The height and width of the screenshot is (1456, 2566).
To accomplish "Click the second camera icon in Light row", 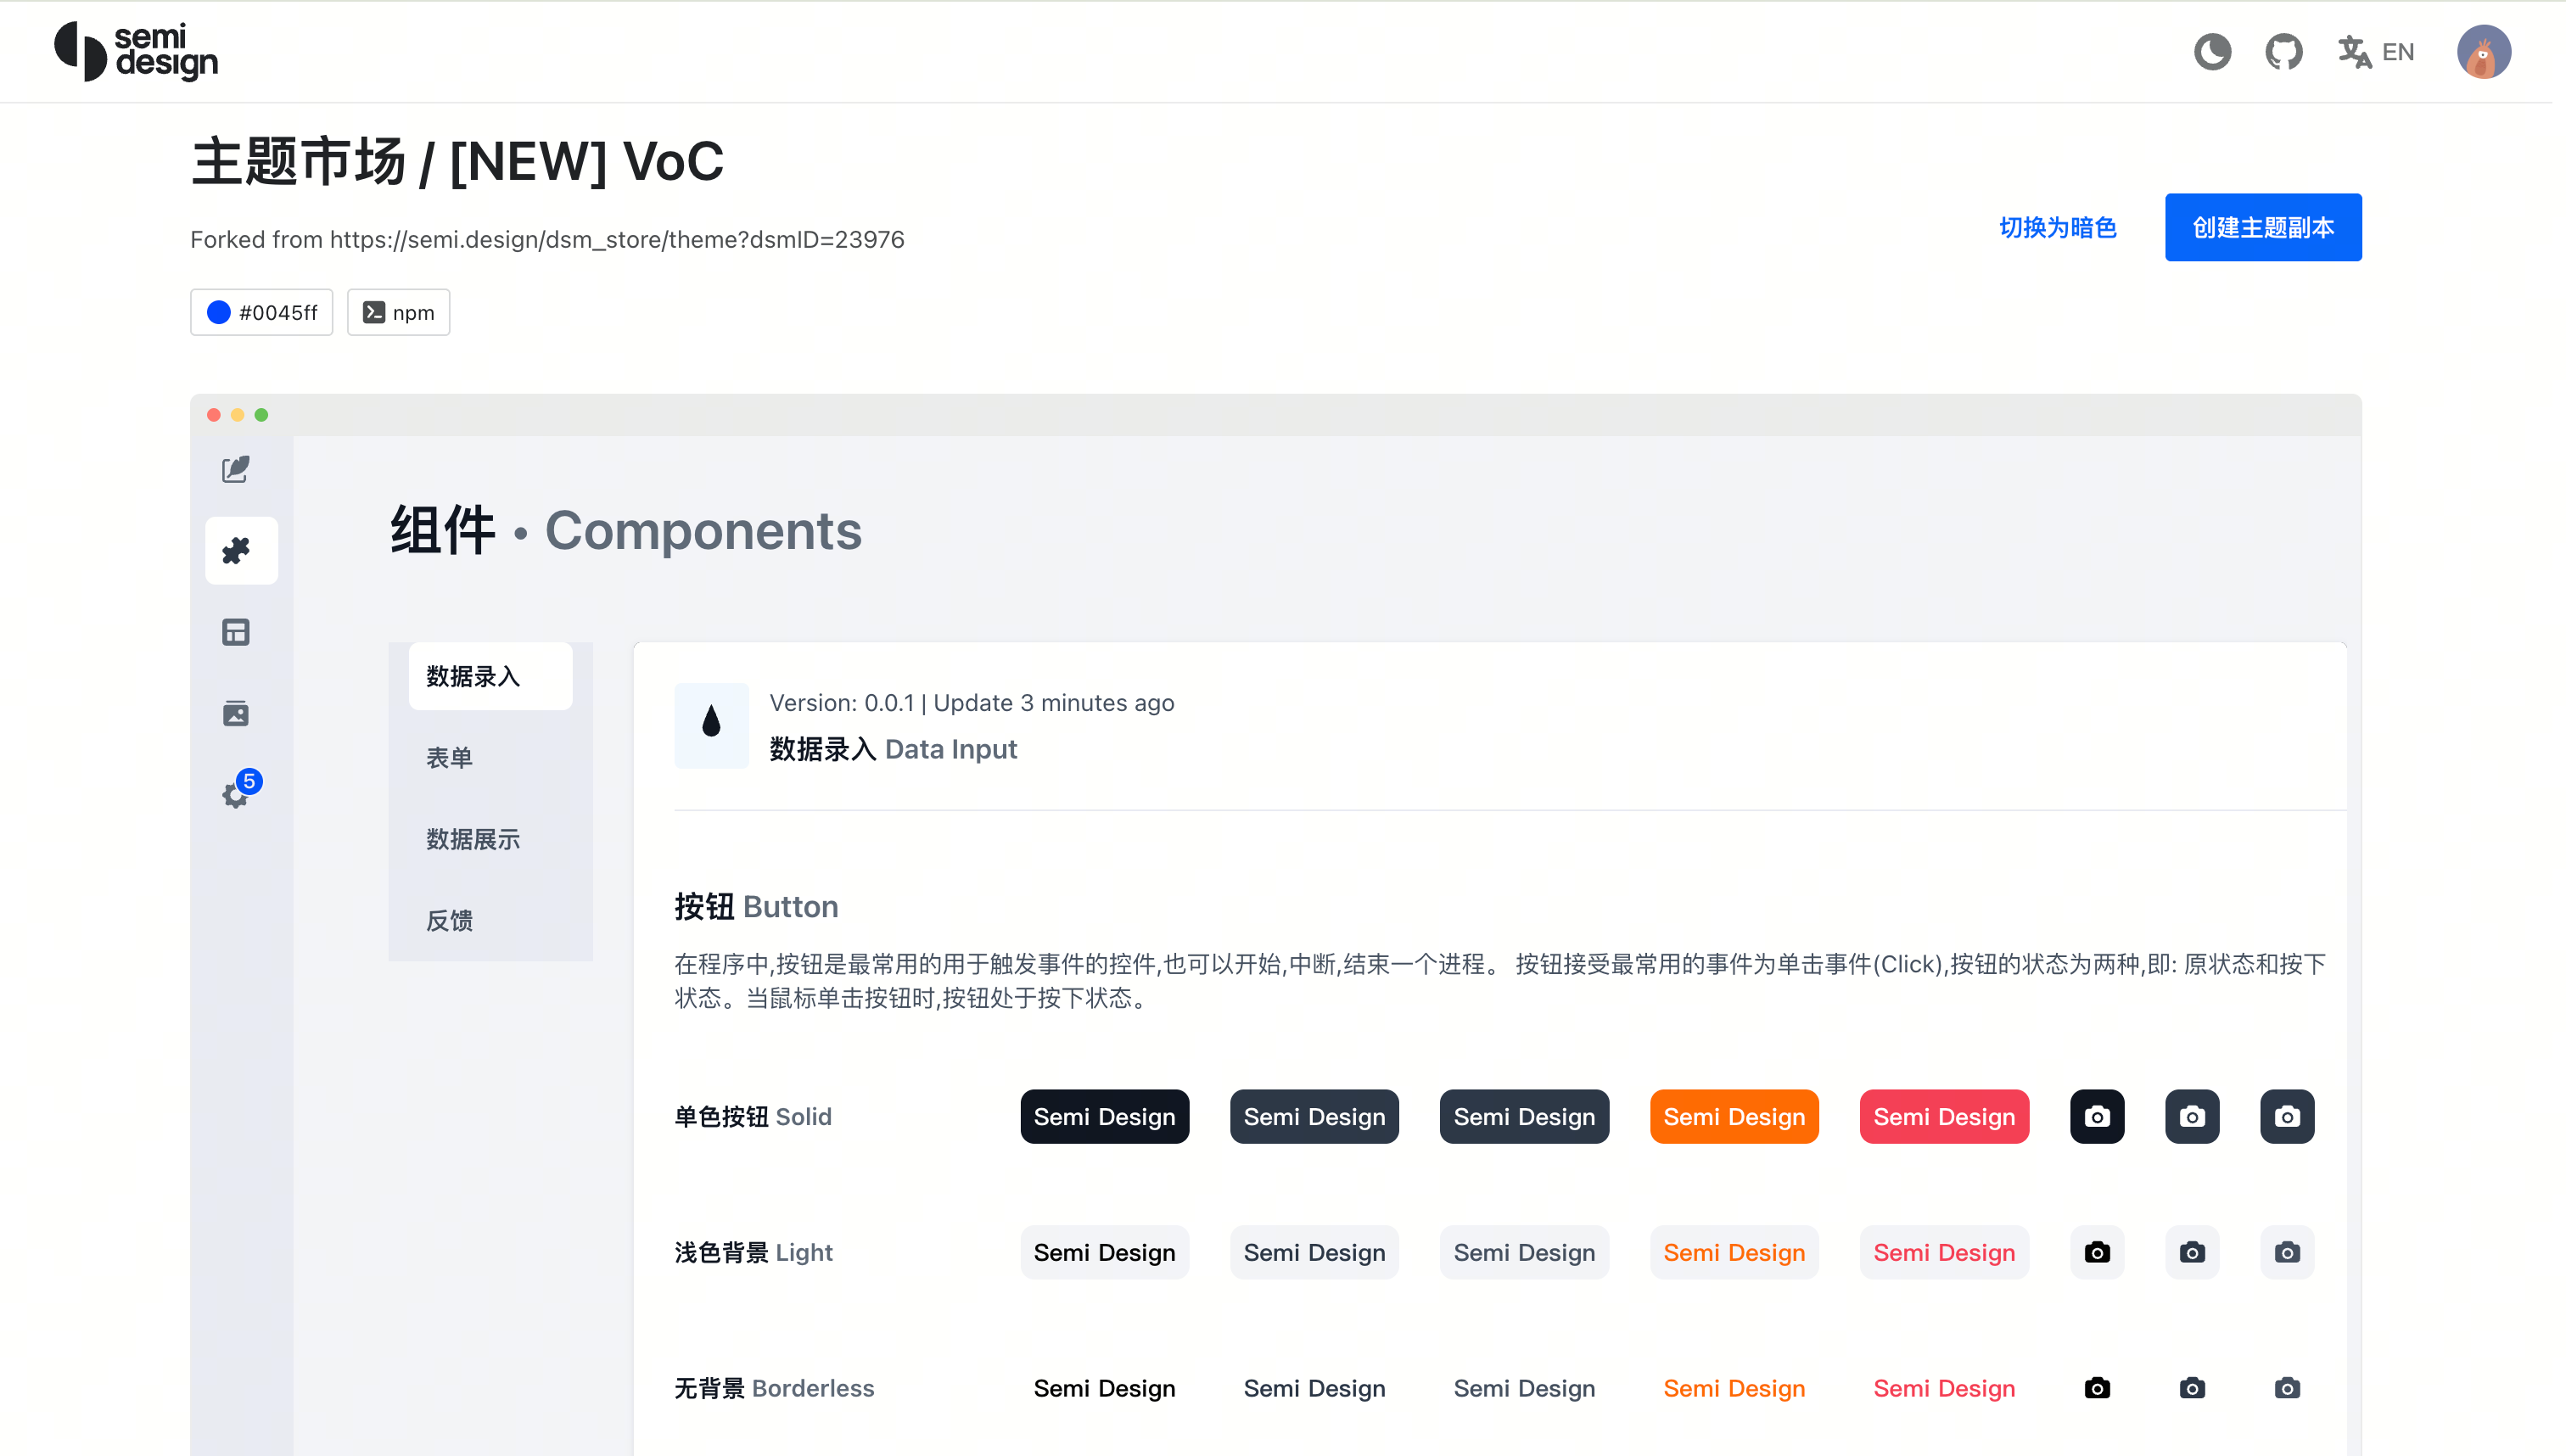I will click(2192, 1252).
